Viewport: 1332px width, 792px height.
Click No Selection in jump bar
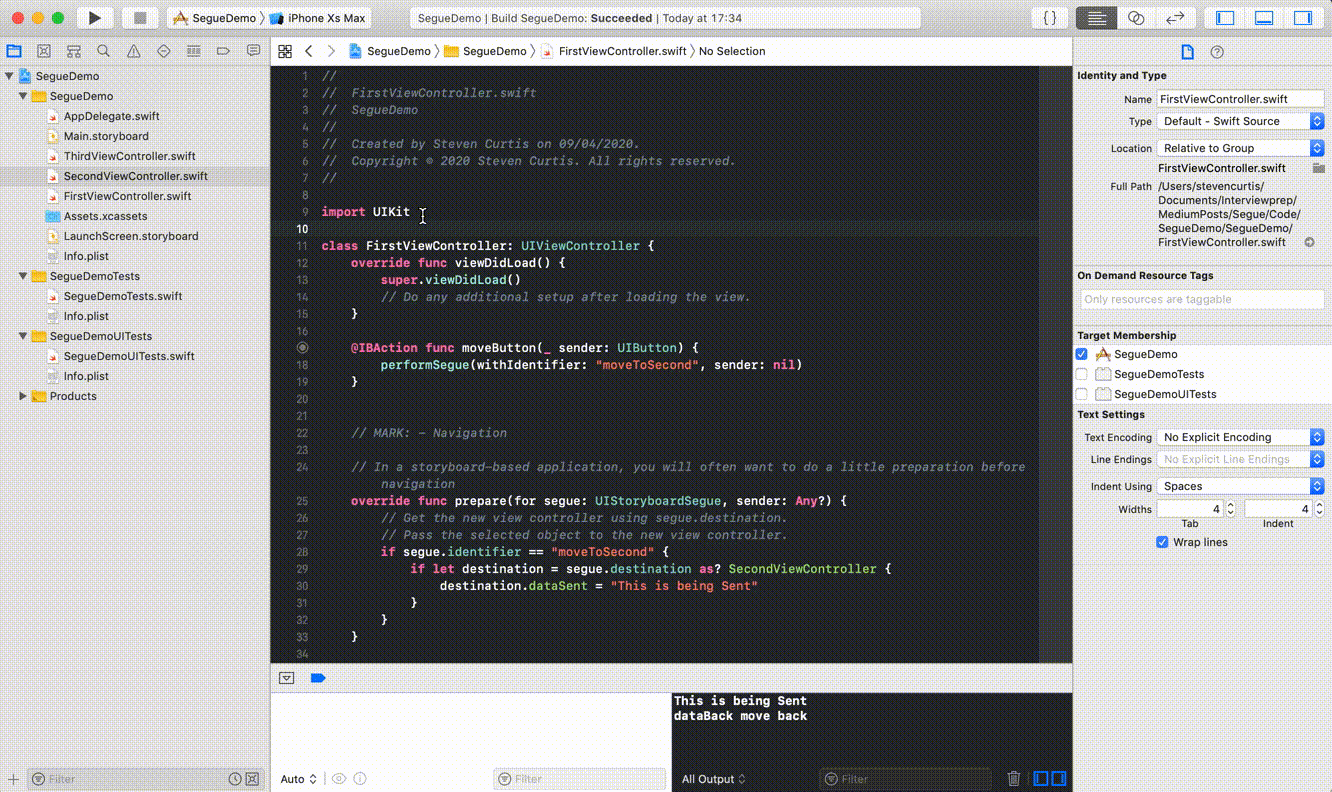(732, 51)
